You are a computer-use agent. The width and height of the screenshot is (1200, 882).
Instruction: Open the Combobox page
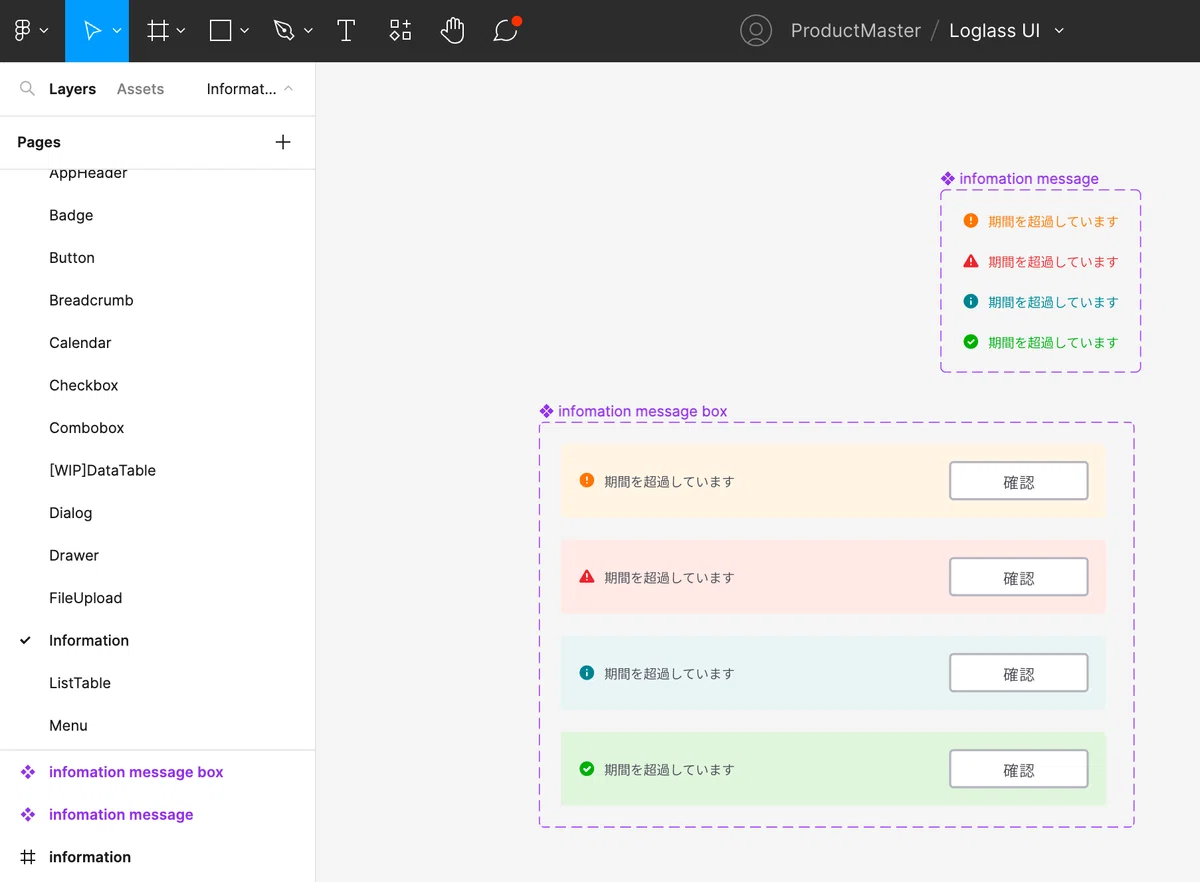[x=87, y=428]
